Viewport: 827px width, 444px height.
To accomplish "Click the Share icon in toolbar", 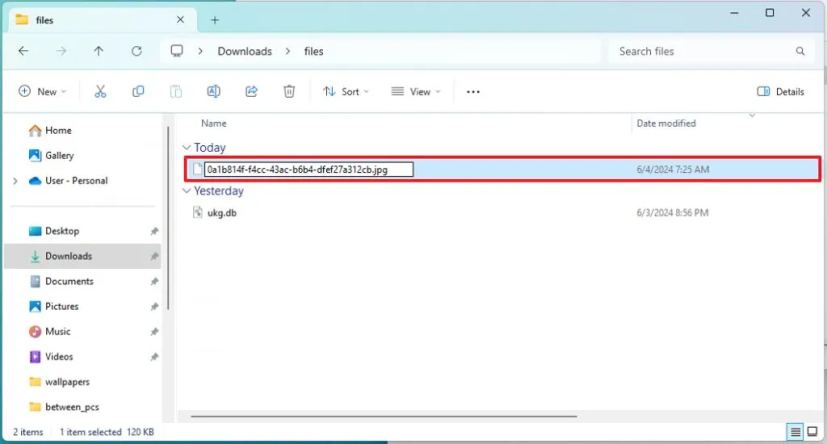I will coord(251,91).
